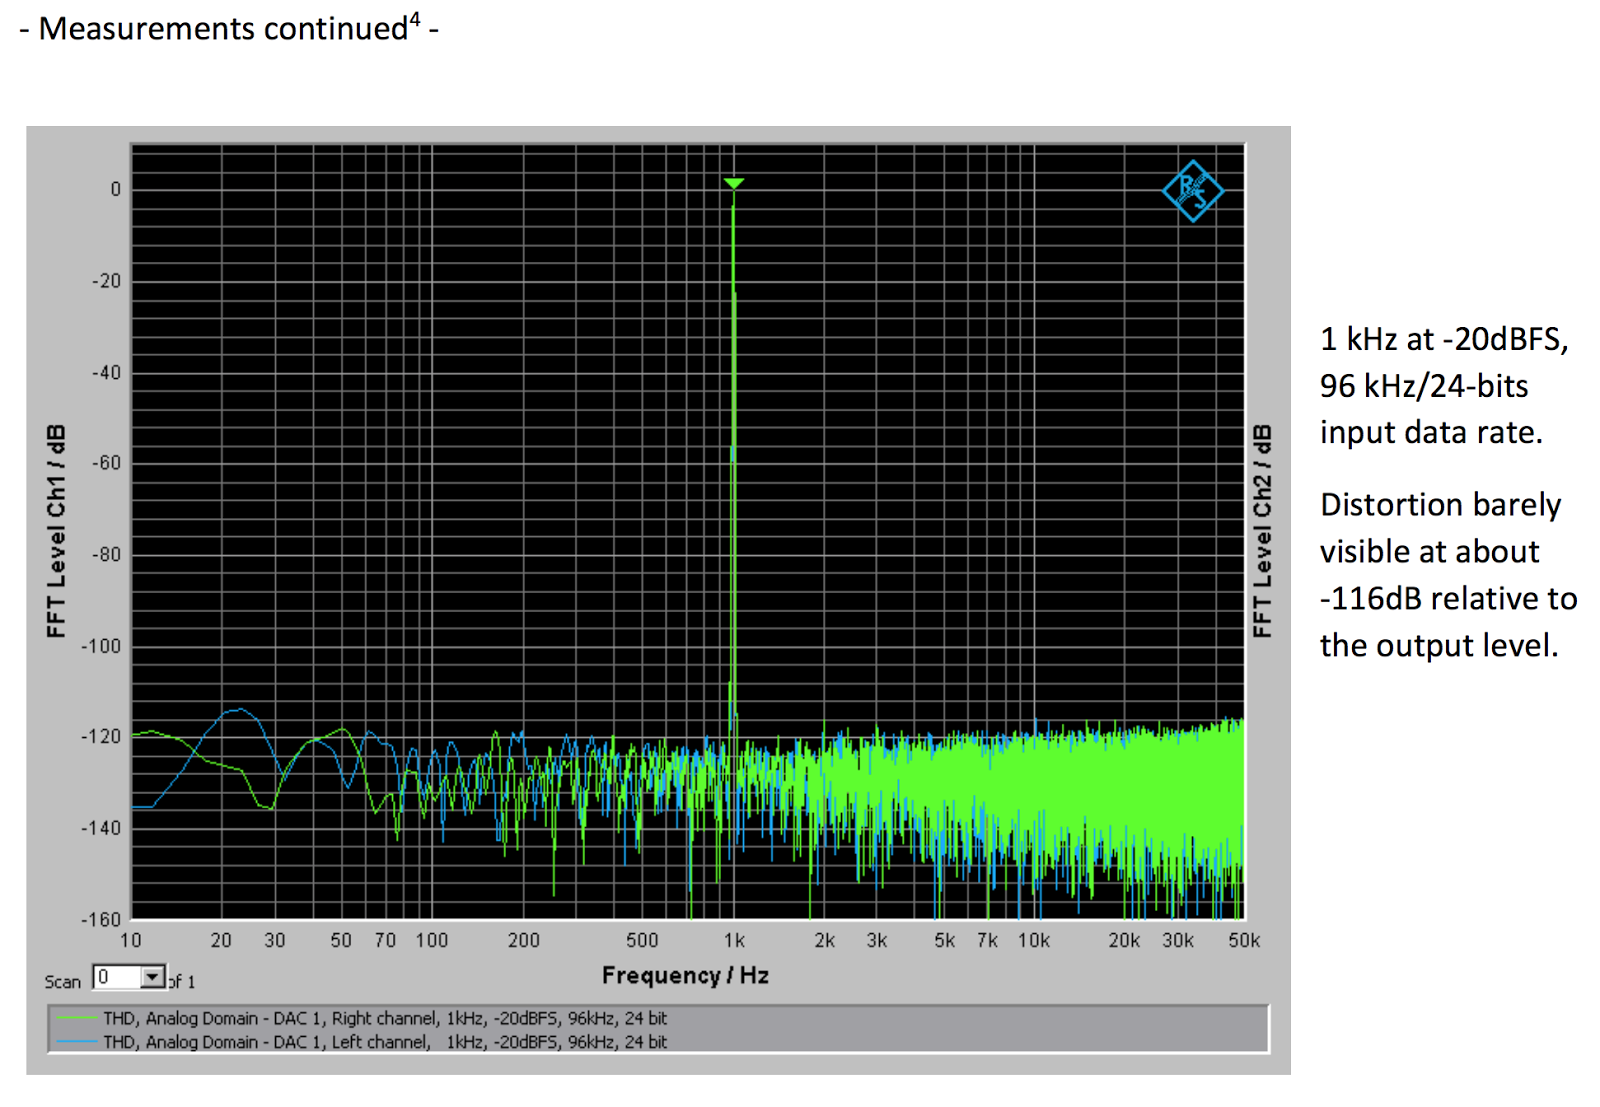Click the "30k" frequency axis label
This screenshot has height=1107, width=1600.
tap(1178, 940)
